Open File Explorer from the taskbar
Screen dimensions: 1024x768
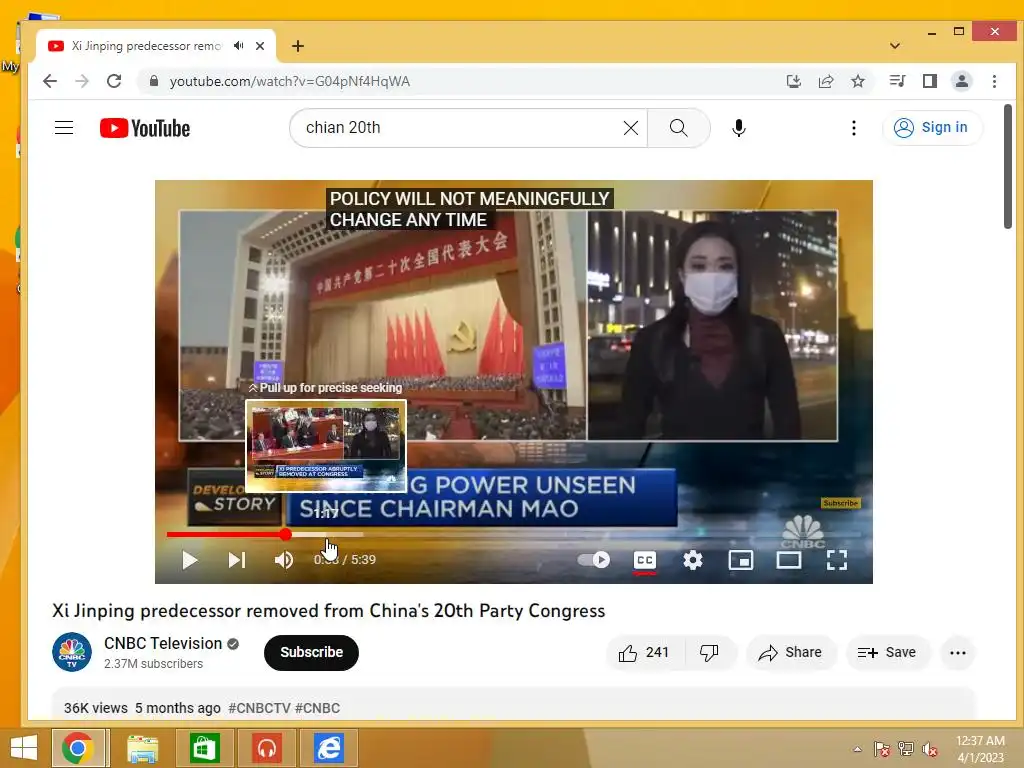click(142, 748)
